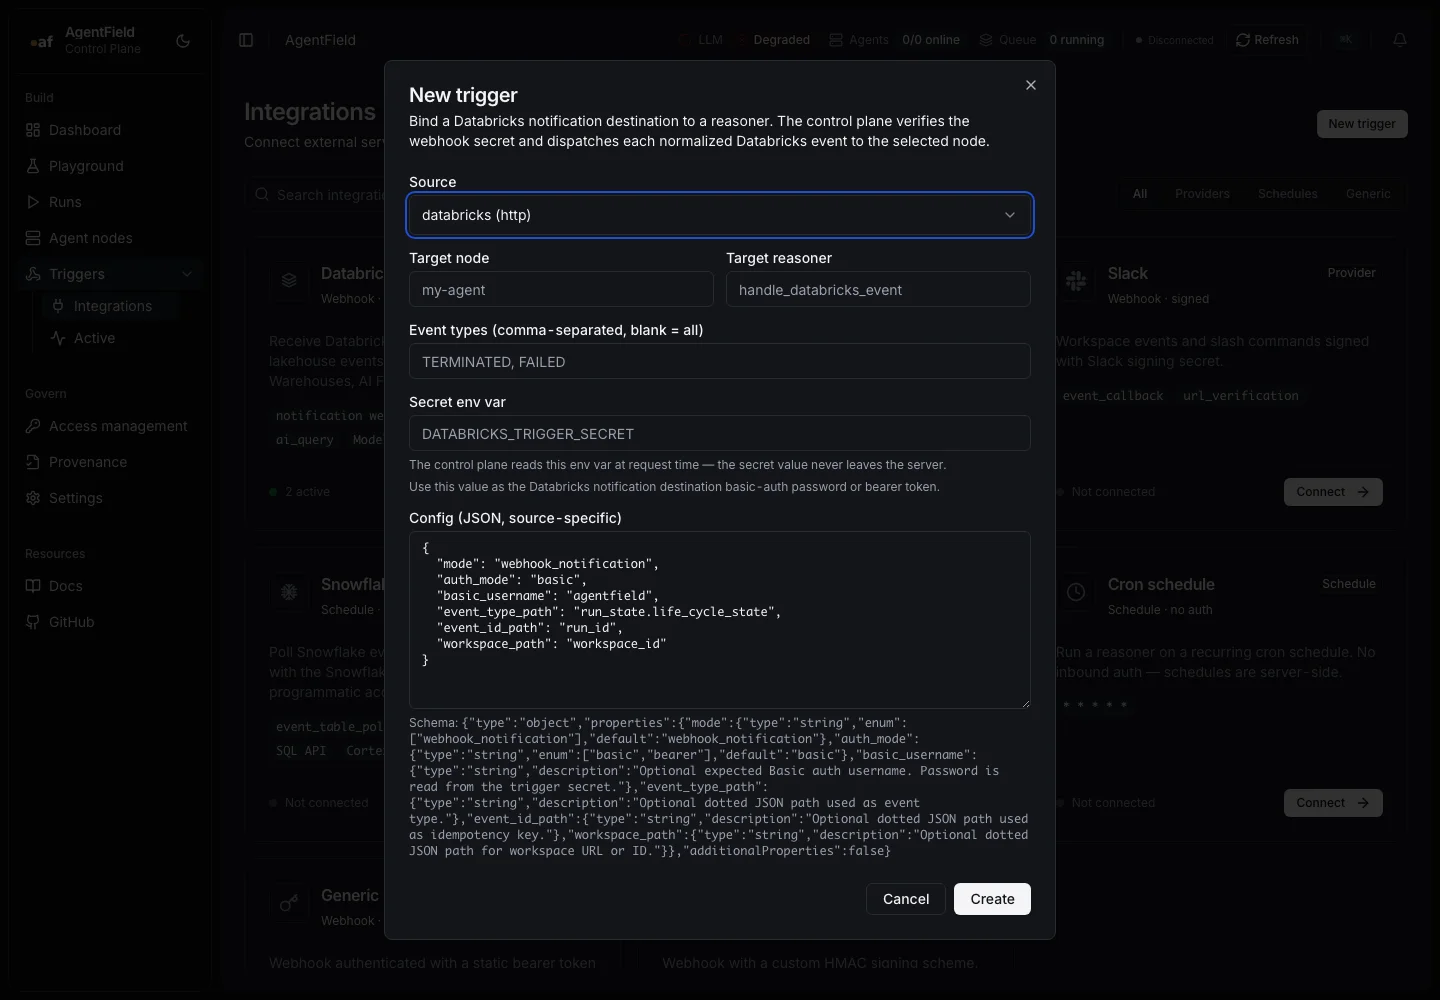Open Access management page
This screenshot has height=1000, width=1440.
(x=118, y=426)
